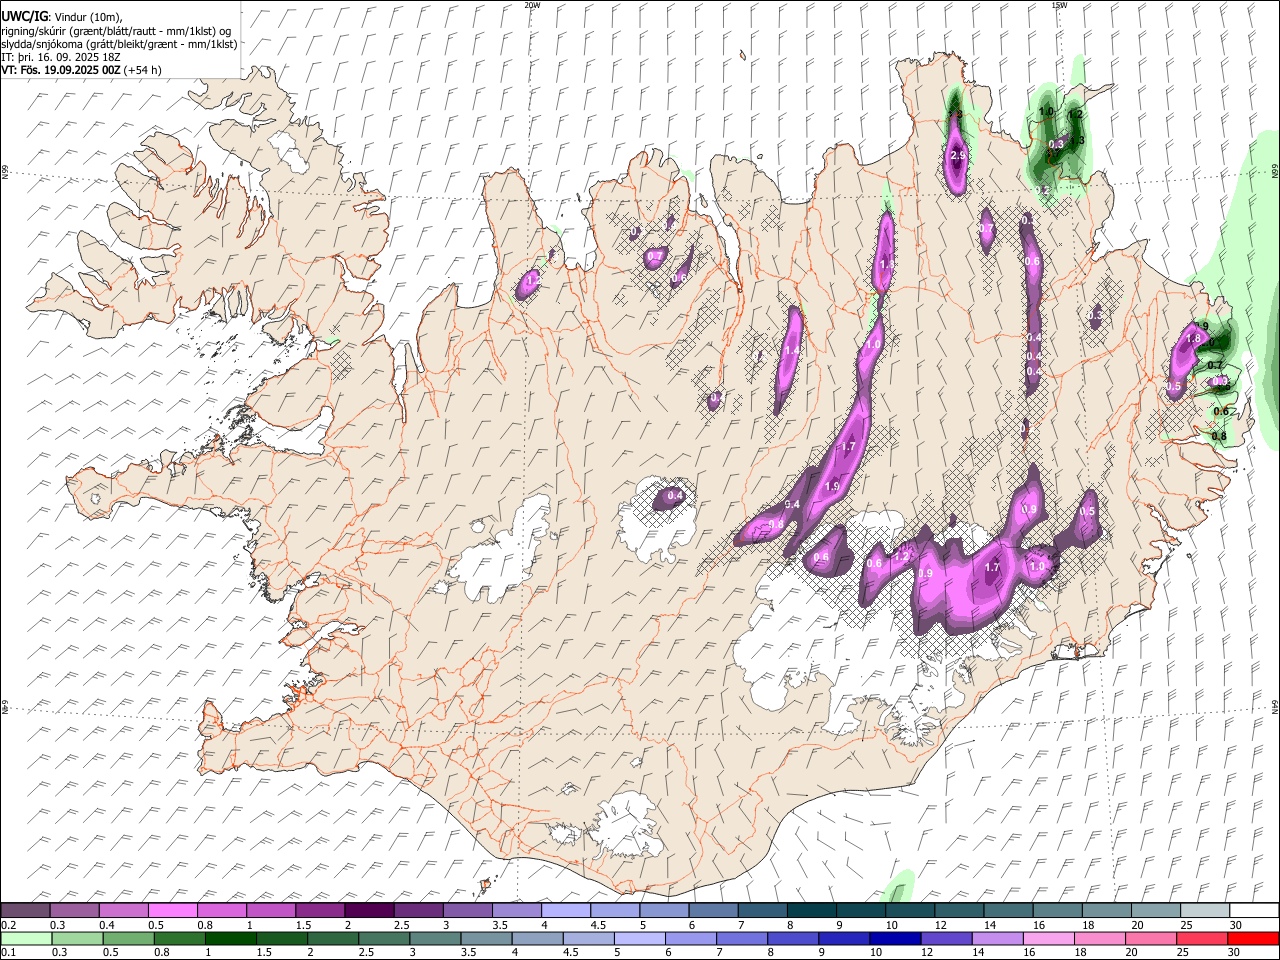Click the '(+54 h)' forecast offset text
This screenshot has width=1280, height=960.
coord(143,70)
